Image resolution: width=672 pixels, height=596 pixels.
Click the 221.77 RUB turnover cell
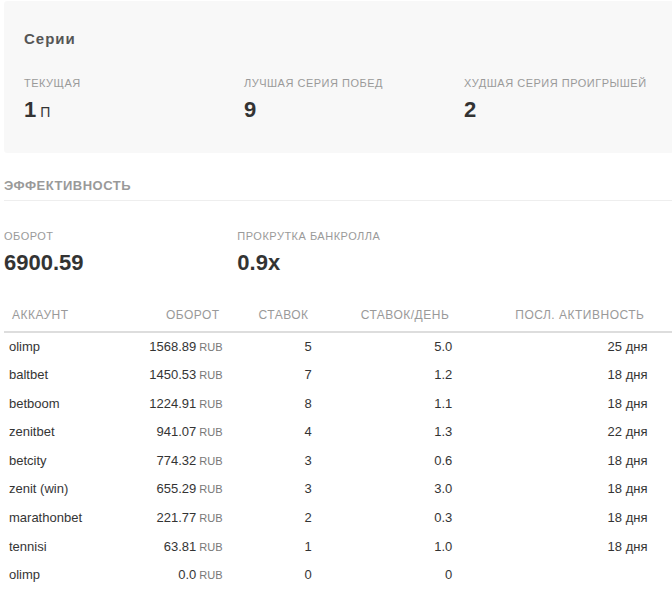point(189,518)
